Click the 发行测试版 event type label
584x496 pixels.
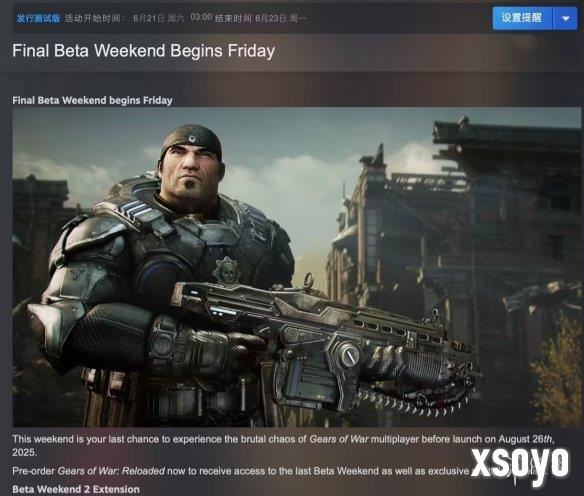38,18
